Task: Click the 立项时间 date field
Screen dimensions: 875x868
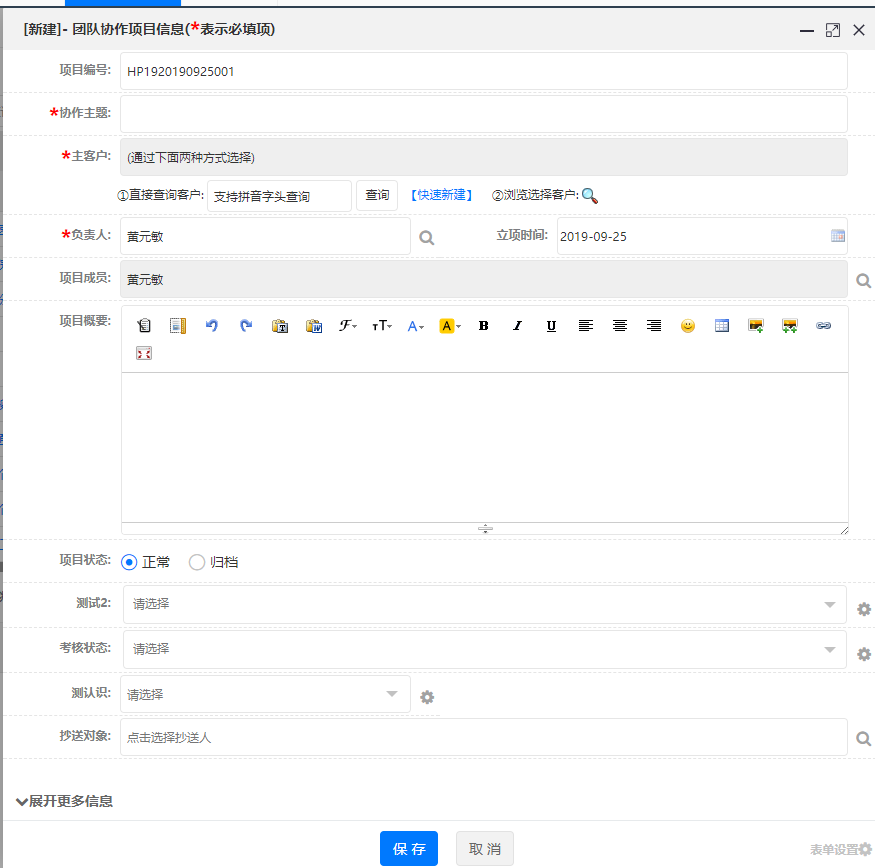Action: pyautogui.click(x=702, y=236)
